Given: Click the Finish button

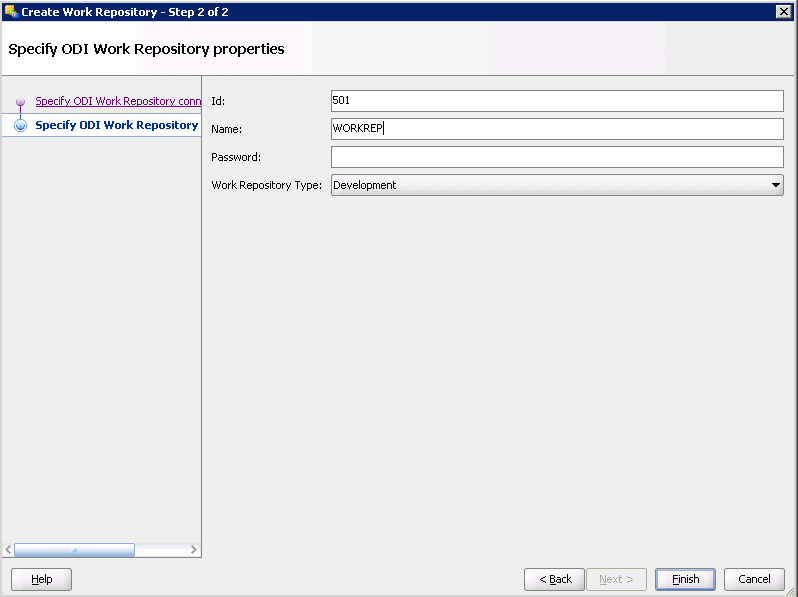Looking at the screenshot, I should coord(685,579).
